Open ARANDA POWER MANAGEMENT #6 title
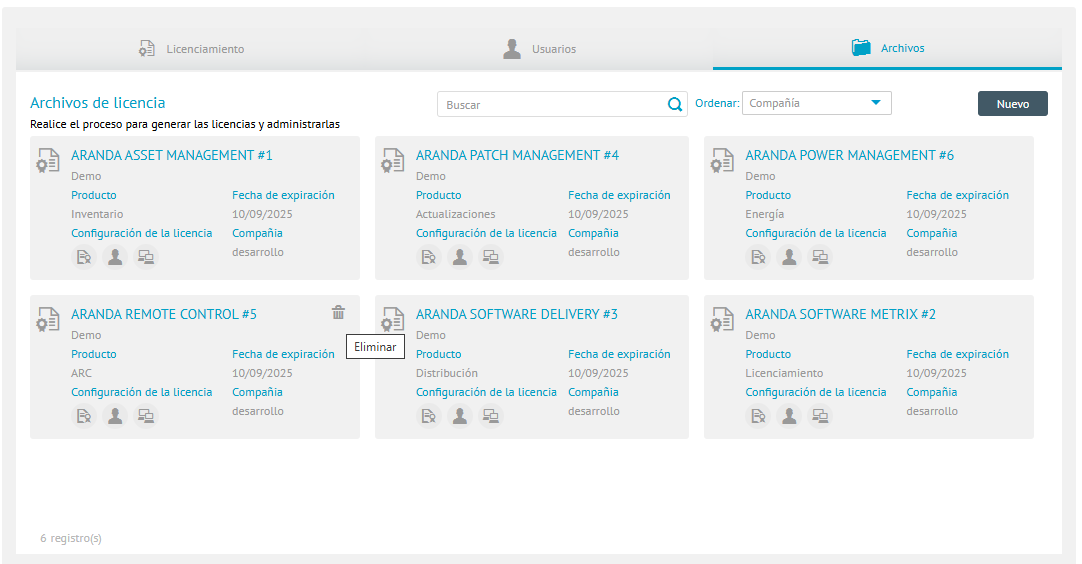Viewport: 1082px width, 564px height. [849, 155]
